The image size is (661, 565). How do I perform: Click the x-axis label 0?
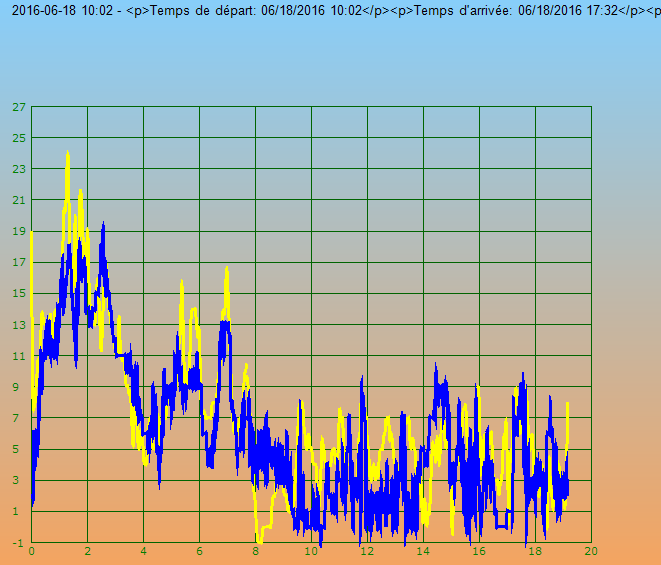coord(32,552)
